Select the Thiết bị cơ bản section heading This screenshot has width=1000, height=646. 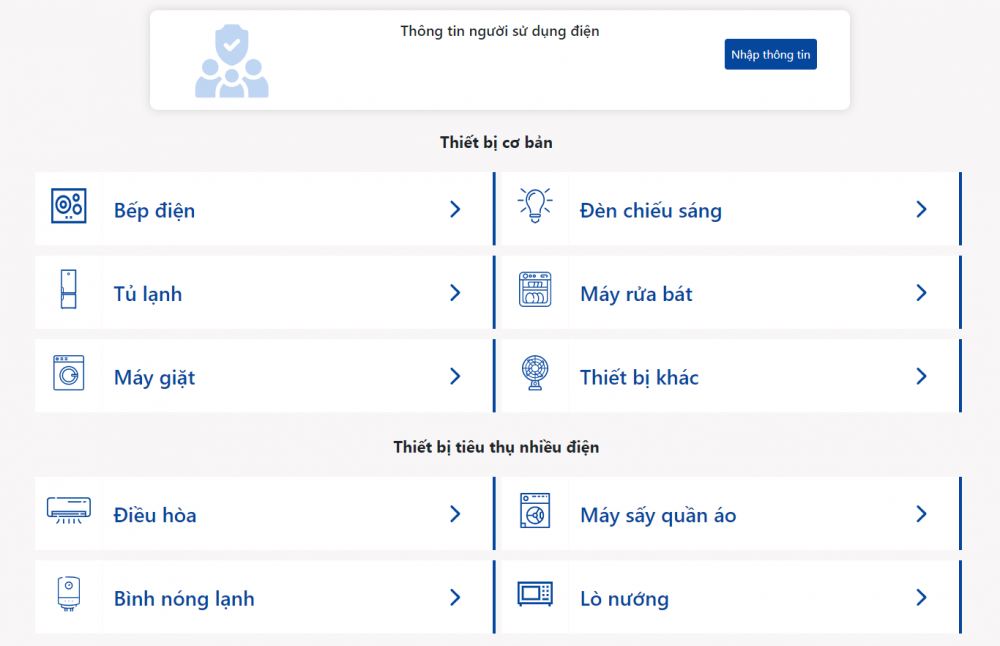[498, 142]
